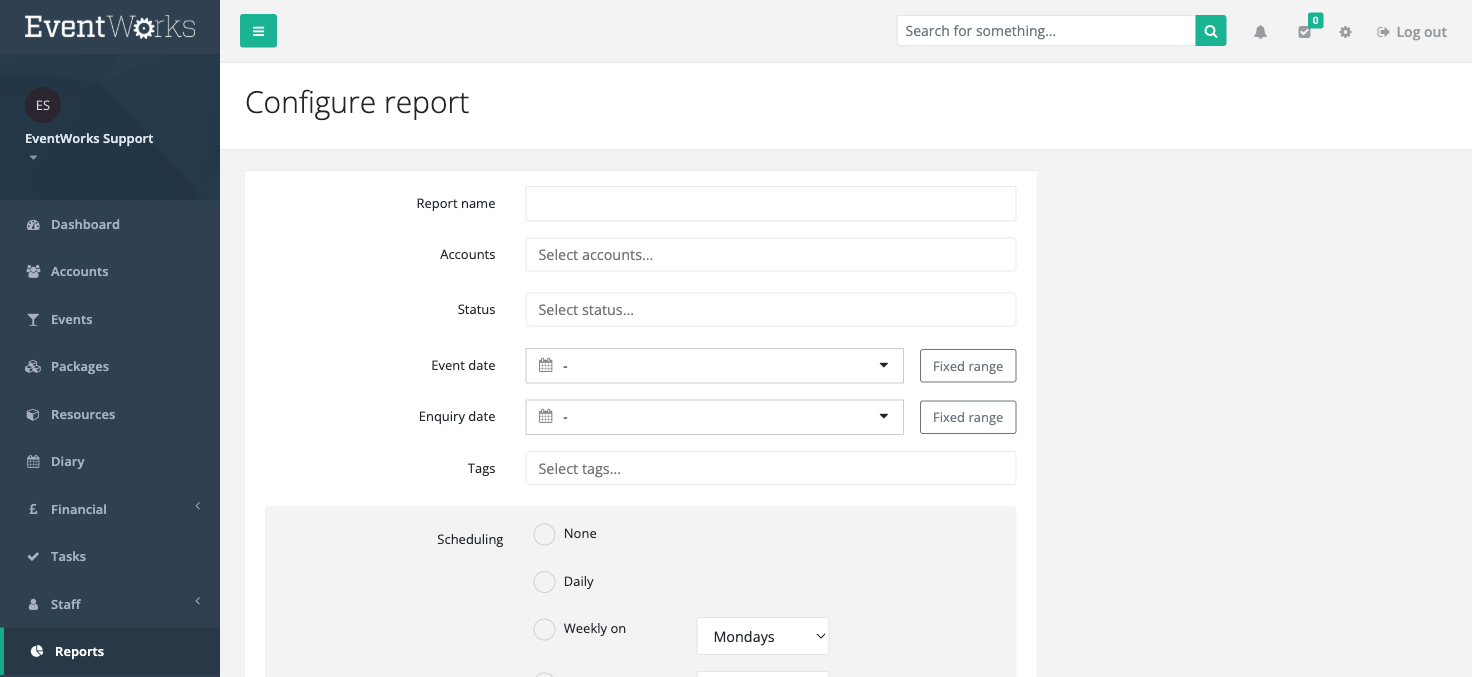Select the Daily scheduling option
Image resolution: width=1472 pixels, height=677 pixels.
pos(544,582)
